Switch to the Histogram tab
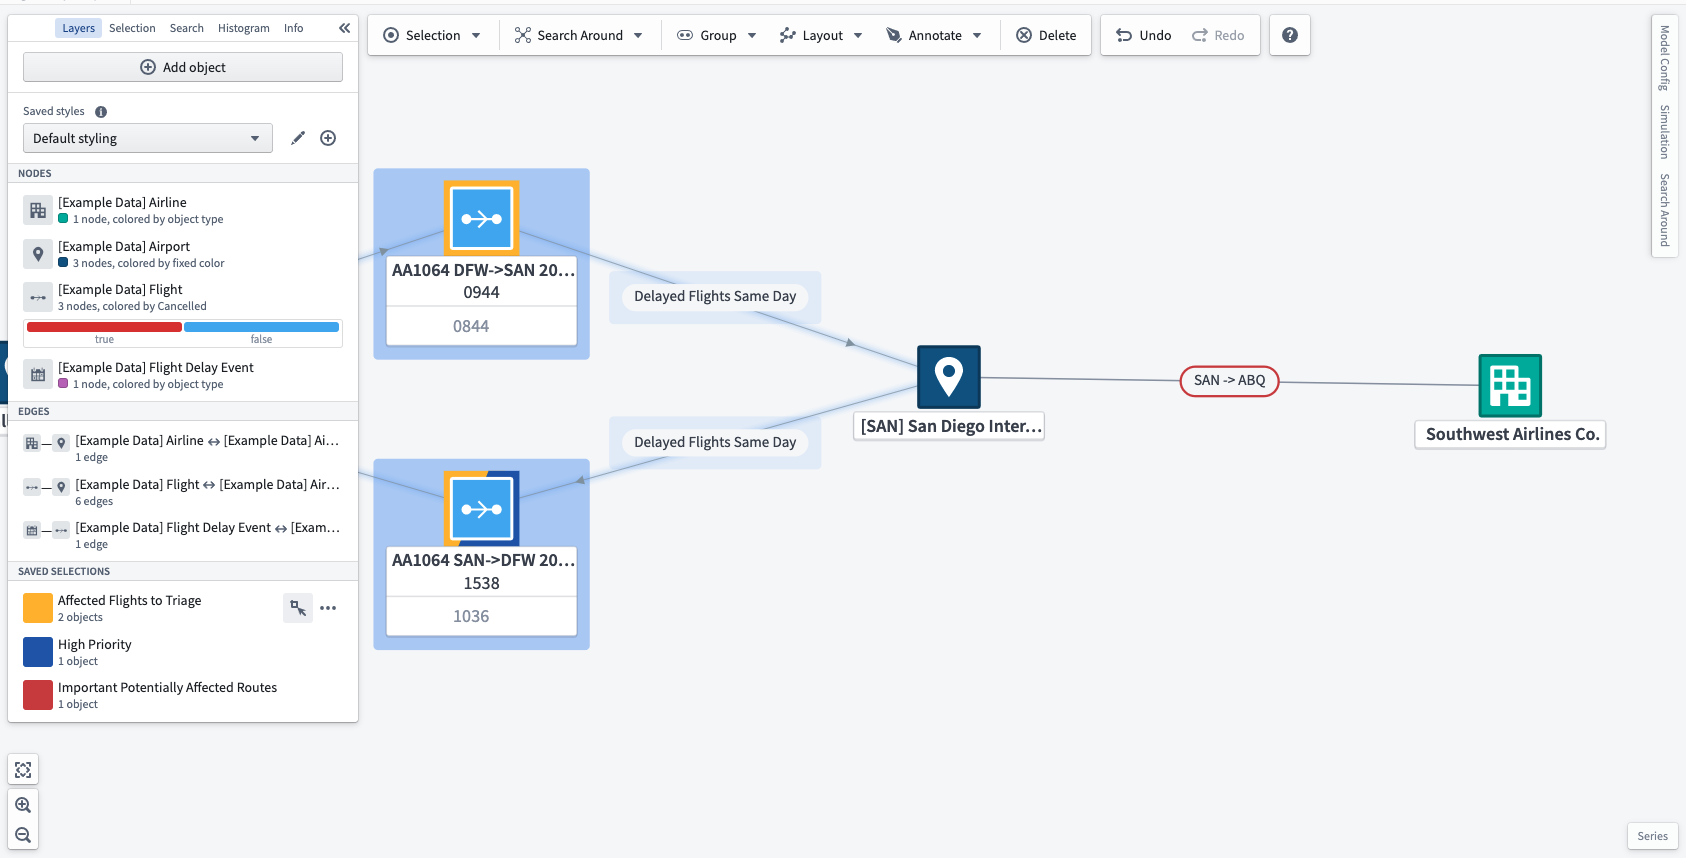1686x858 pixels. tap(244, 28)
